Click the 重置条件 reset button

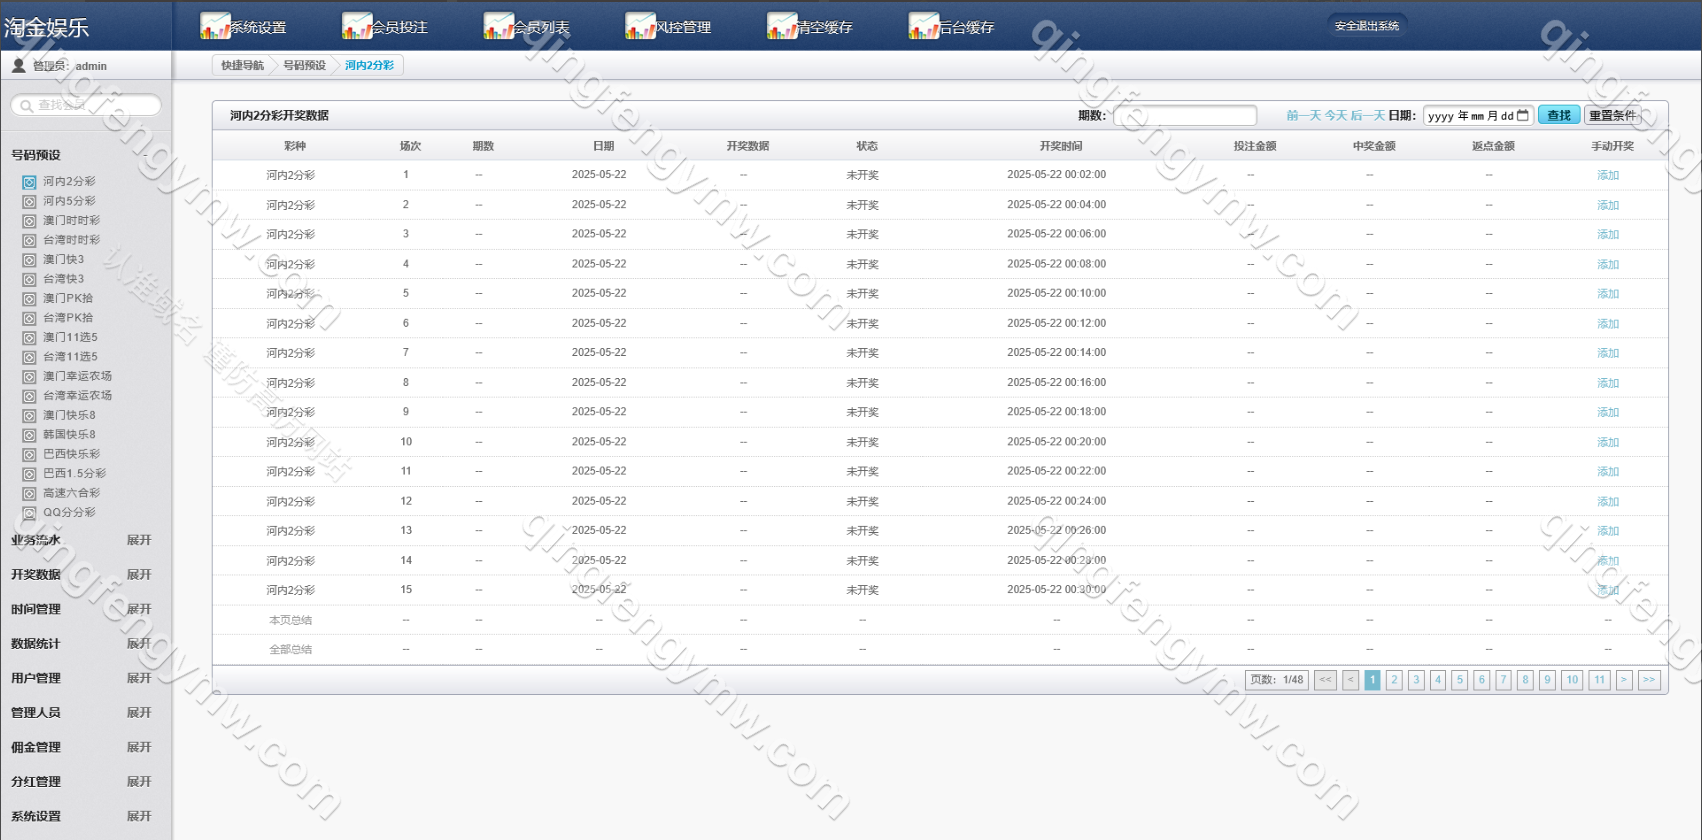coord(1612,115)
